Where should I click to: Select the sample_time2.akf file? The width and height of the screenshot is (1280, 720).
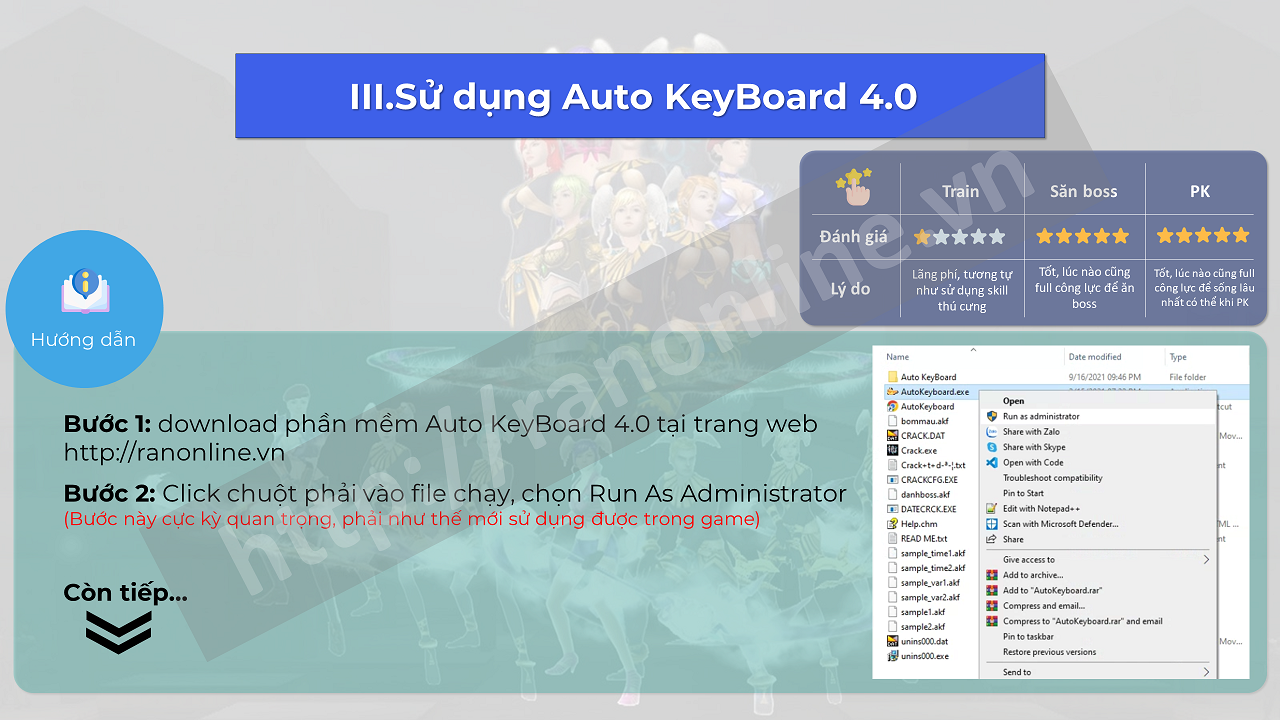click(932, 568)
